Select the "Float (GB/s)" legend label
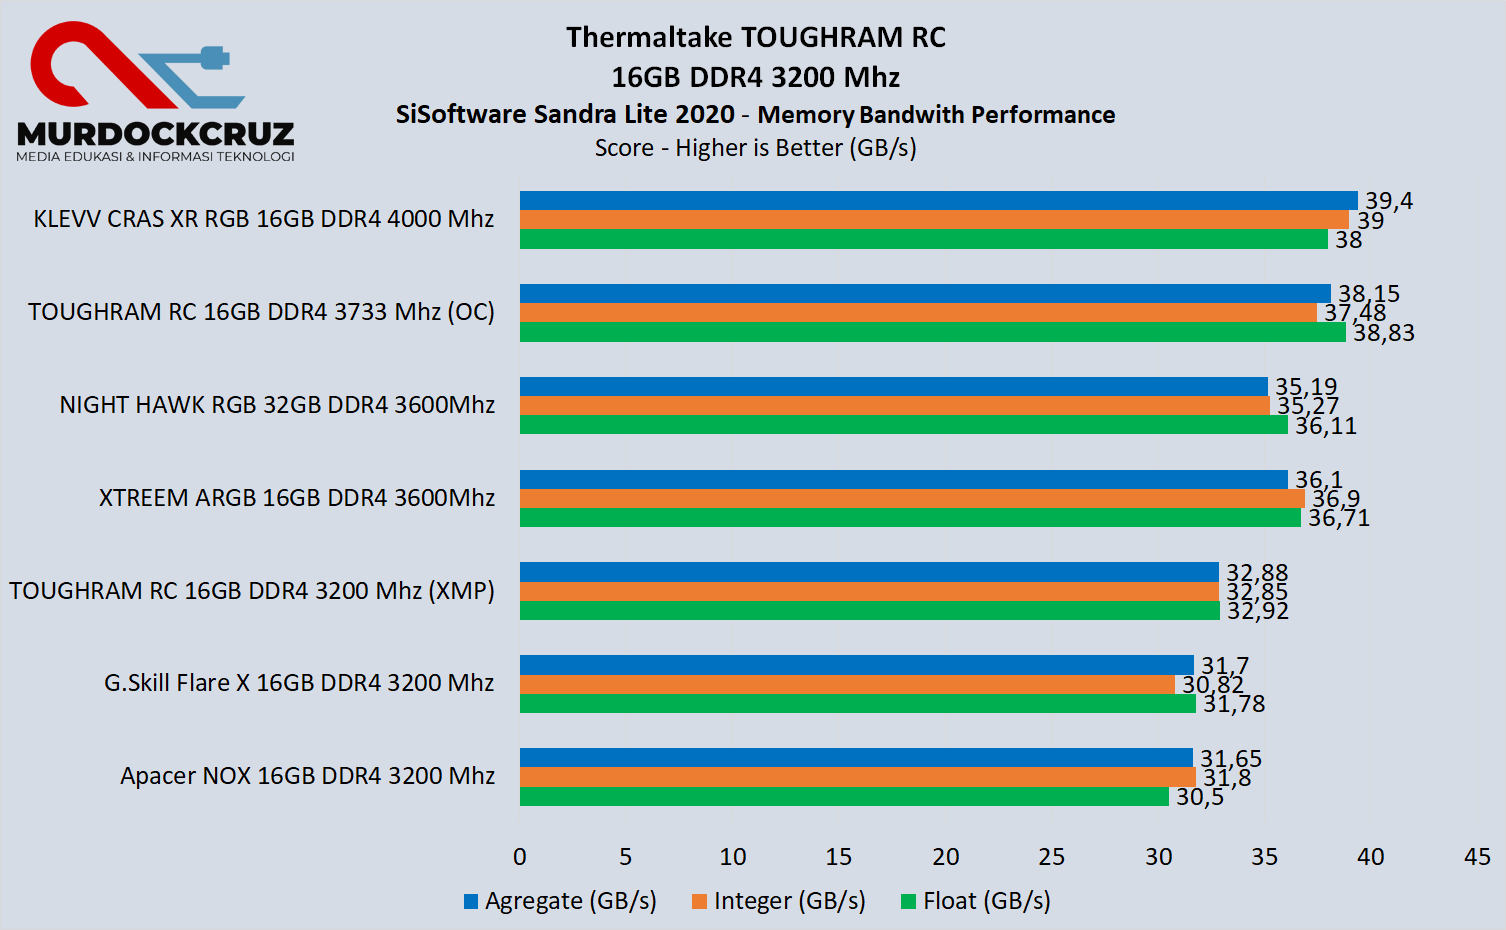Image resolution: width=1506 pixels, height=930 pixels. coord(987,901)
